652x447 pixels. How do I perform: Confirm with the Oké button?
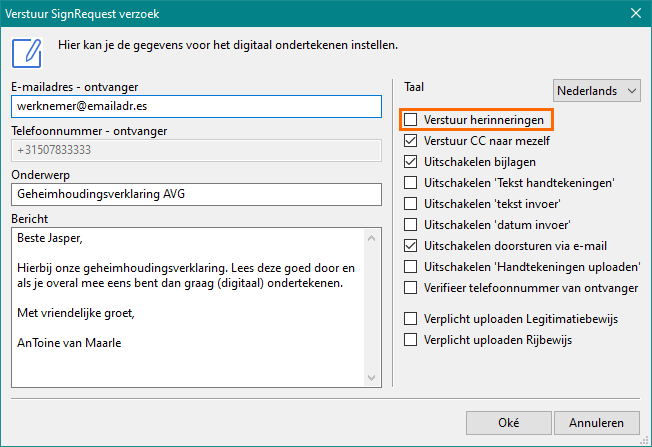click(x=509, y=423)
